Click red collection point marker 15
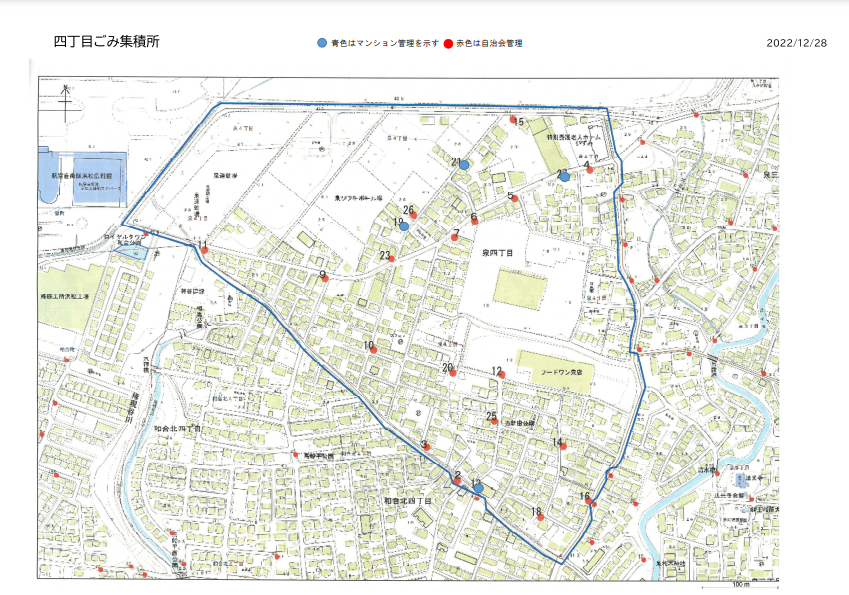Screen dimensions: 849x595 click(512, 120)
